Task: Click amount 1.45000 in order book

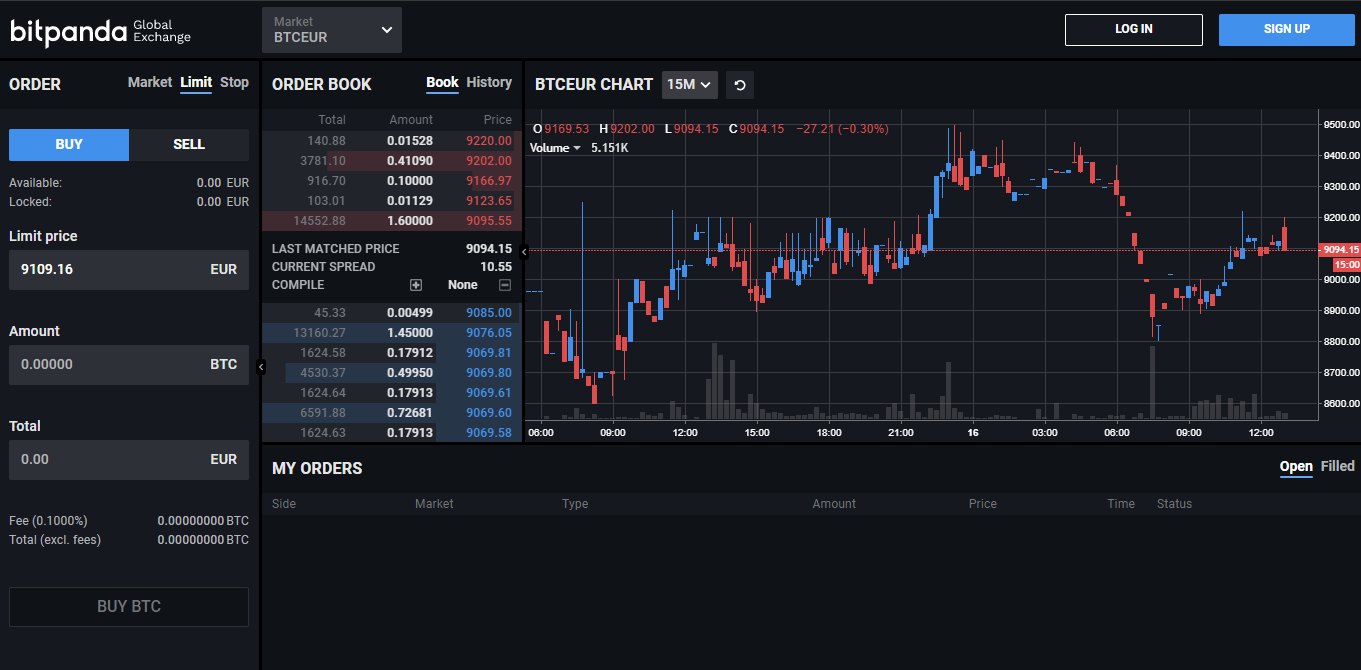Action: click(x=410, y=333)
